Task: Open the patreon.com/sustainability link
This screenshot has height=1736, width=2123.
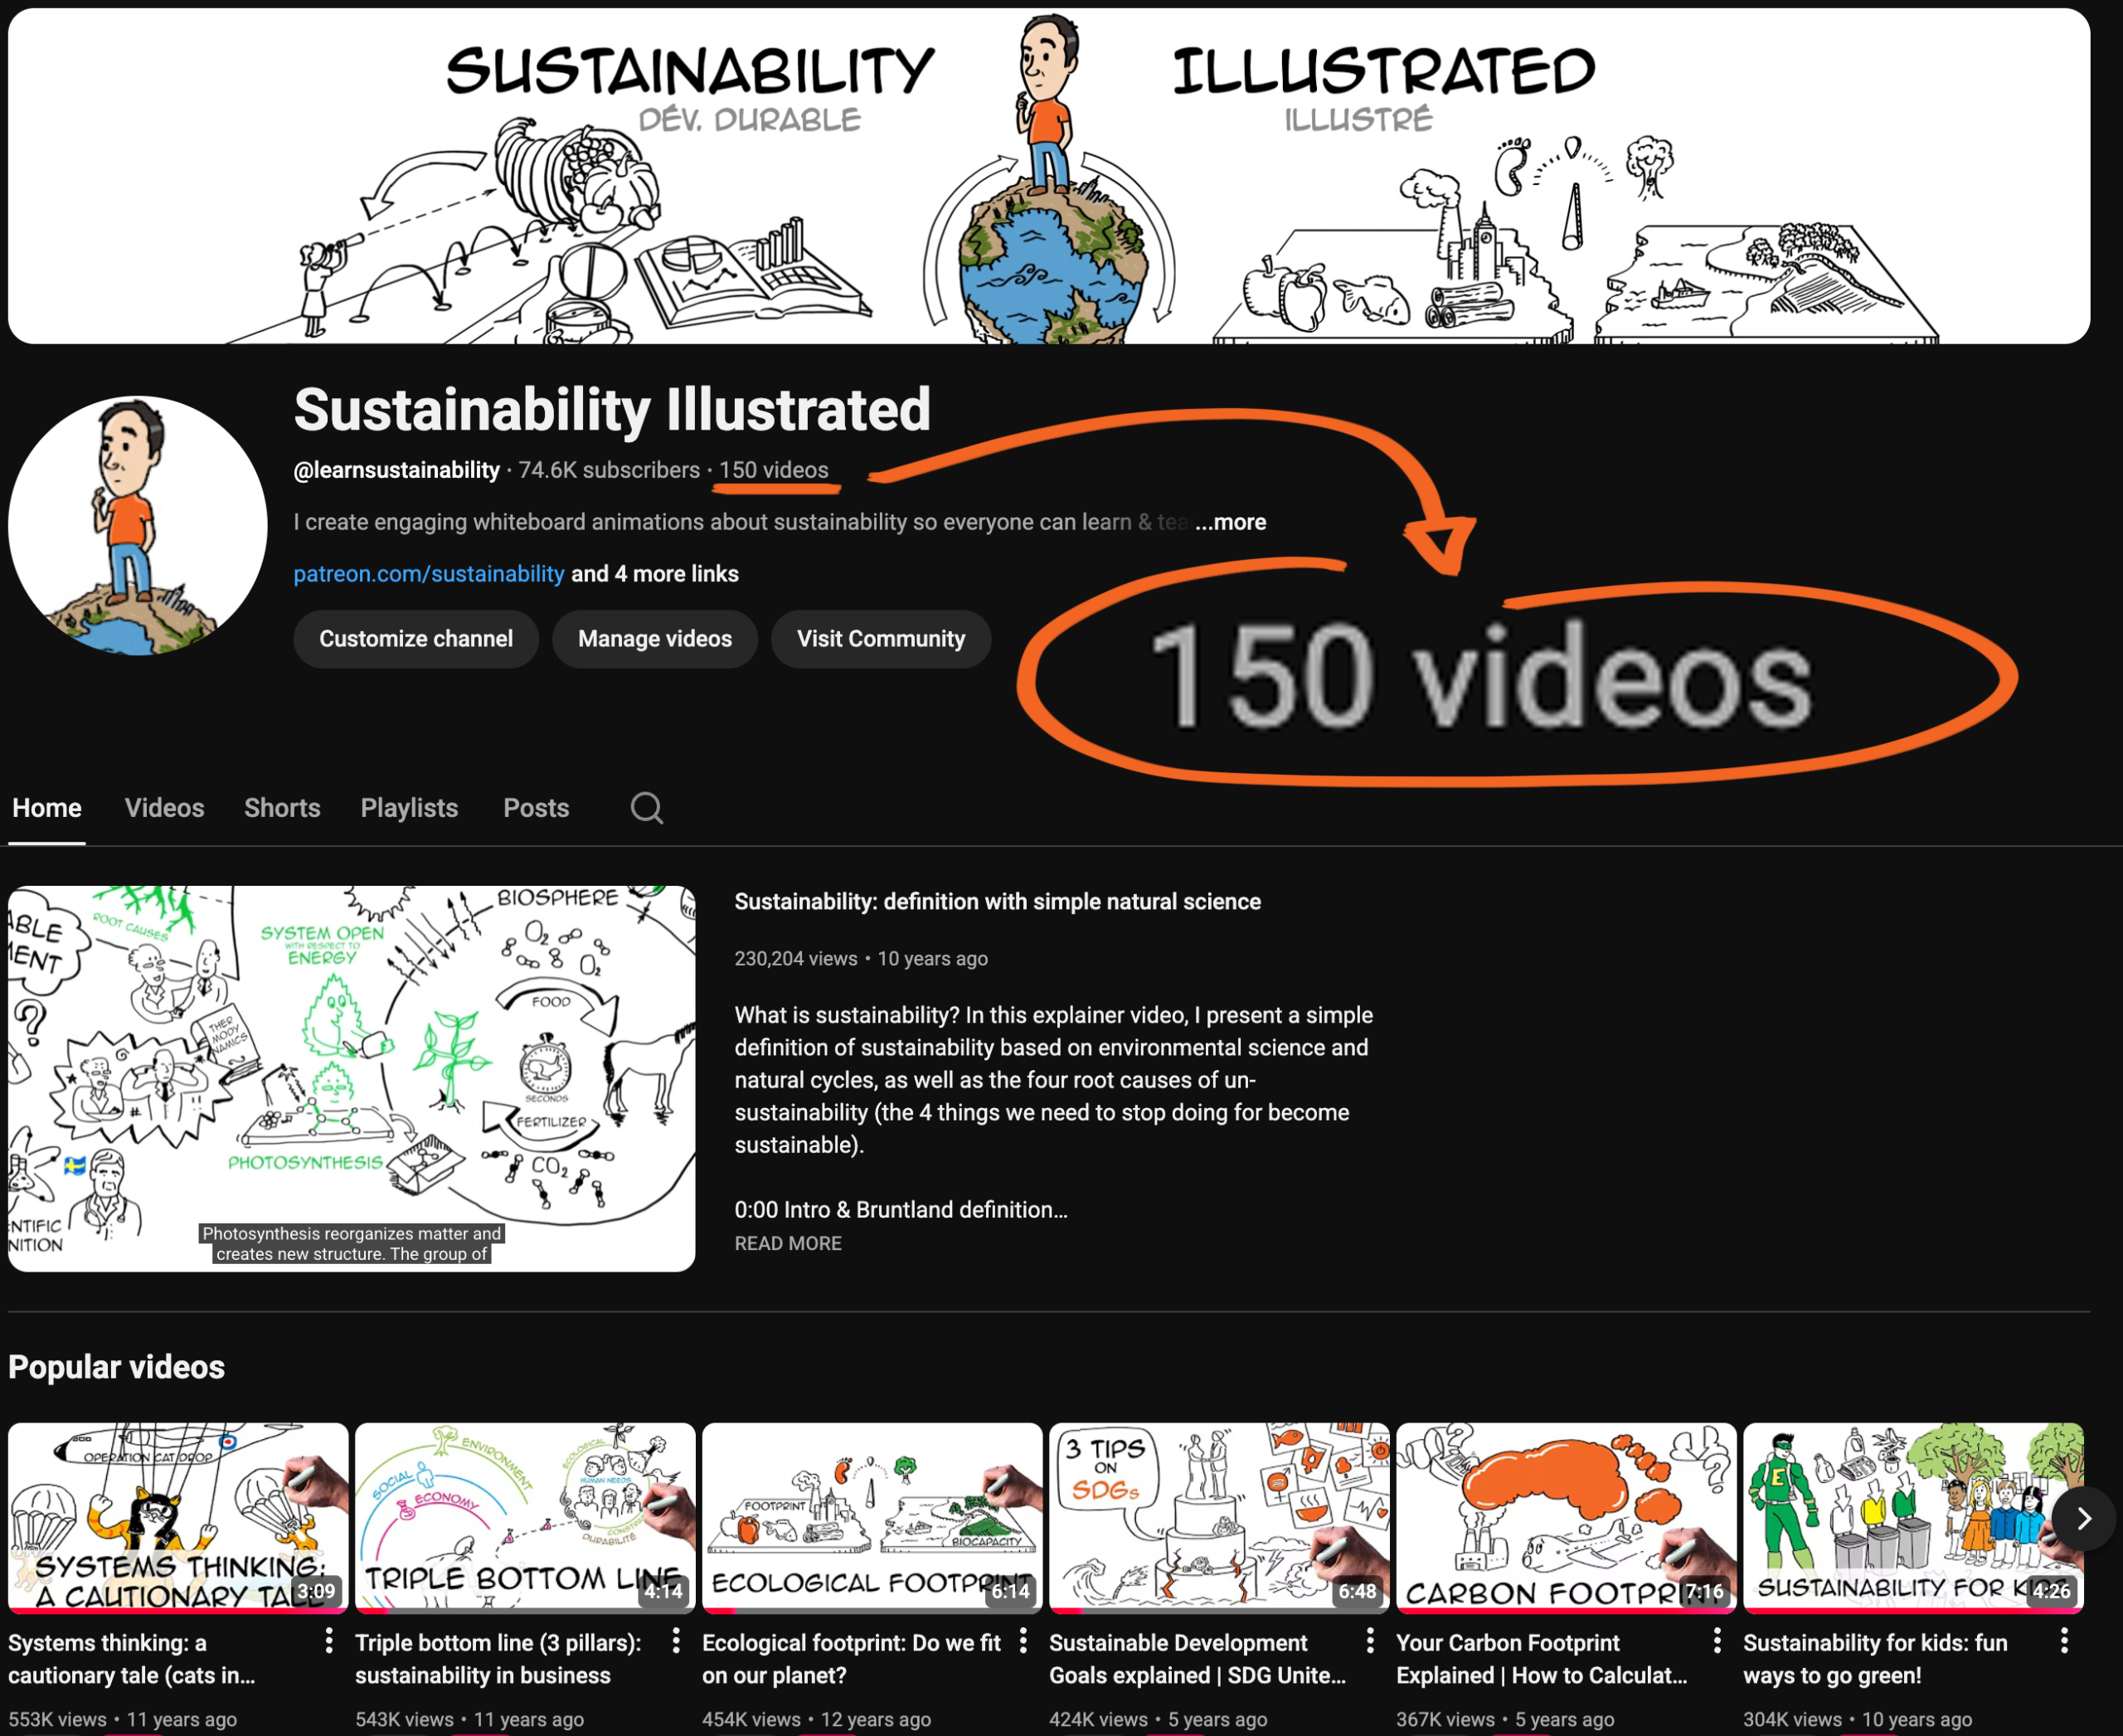Action: 429,573
